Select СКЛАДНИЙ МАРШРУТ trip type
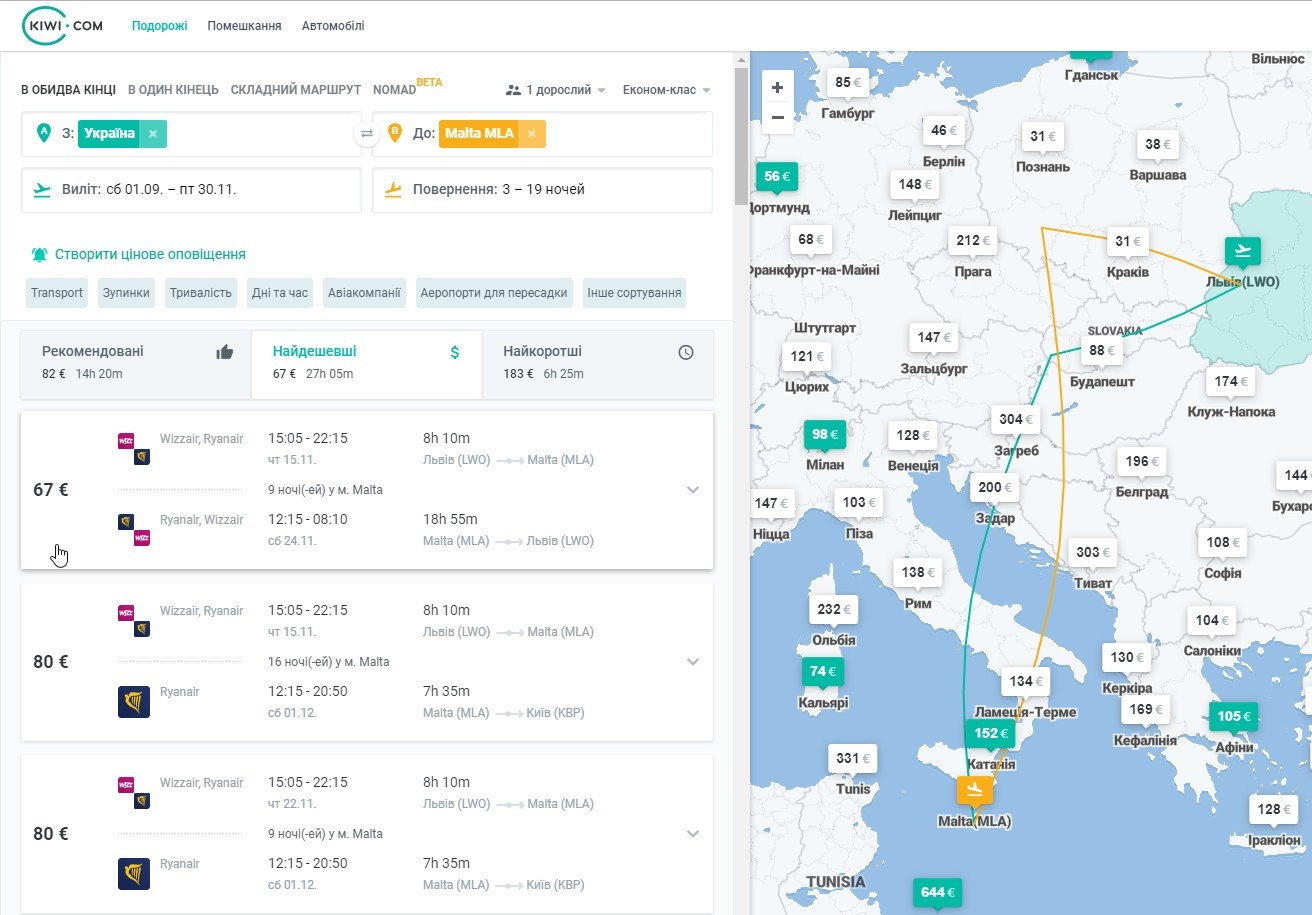1312x915 pixels. tap(296, 90)
